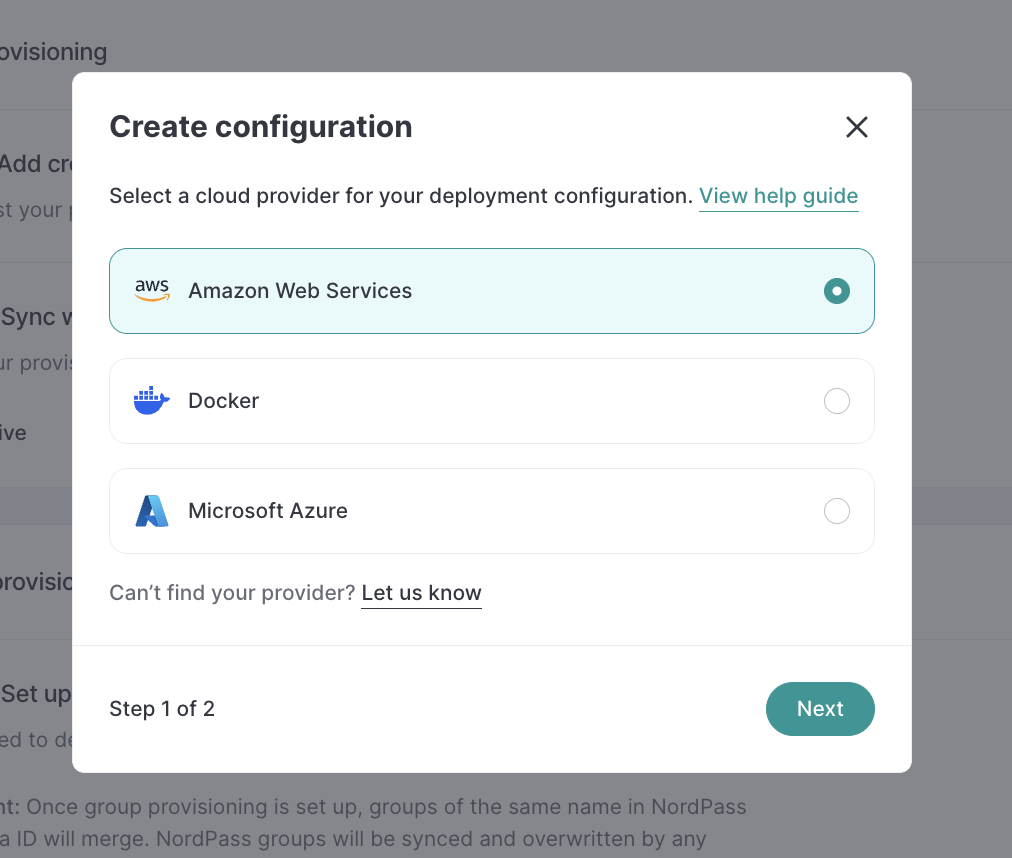The image size is (1012, 858).
Task: Click the Step 1 of 2 indicator
Action: coord(162,709)
